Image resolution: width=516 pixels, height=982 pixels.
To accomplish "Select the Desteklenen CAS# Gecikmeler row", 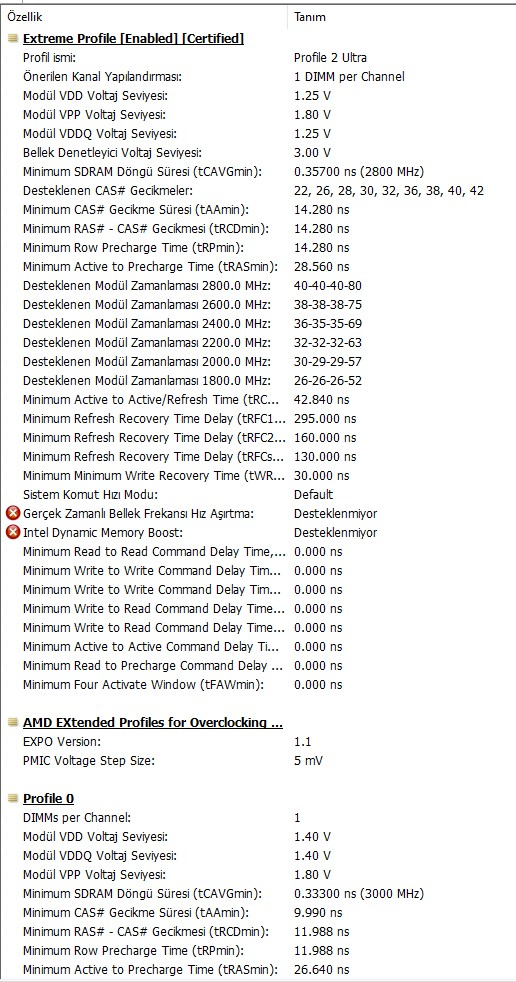I will (x=258, y=190).
